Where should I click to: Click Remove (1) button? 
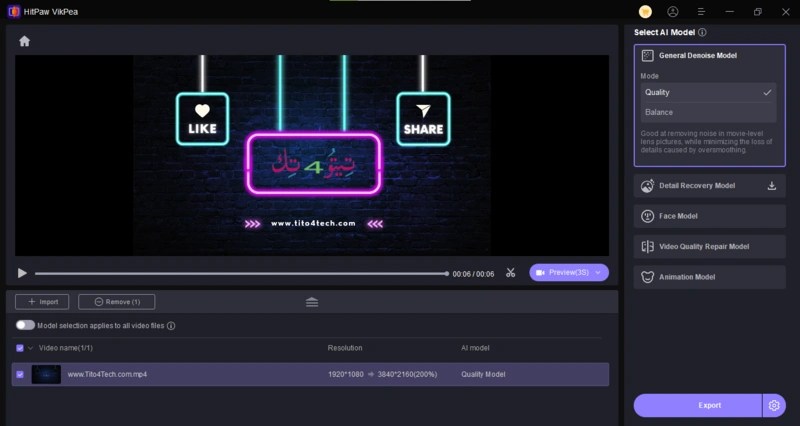coord(117,302)
